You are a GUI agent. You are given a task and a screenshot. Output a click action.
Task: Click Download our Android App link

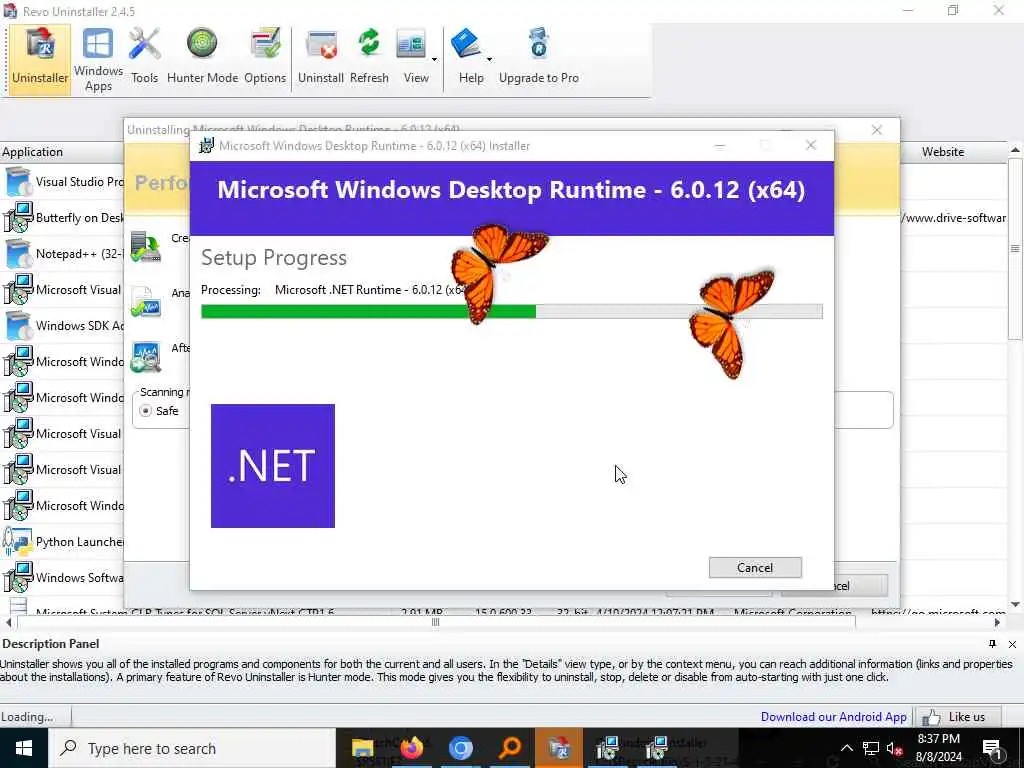833,717
